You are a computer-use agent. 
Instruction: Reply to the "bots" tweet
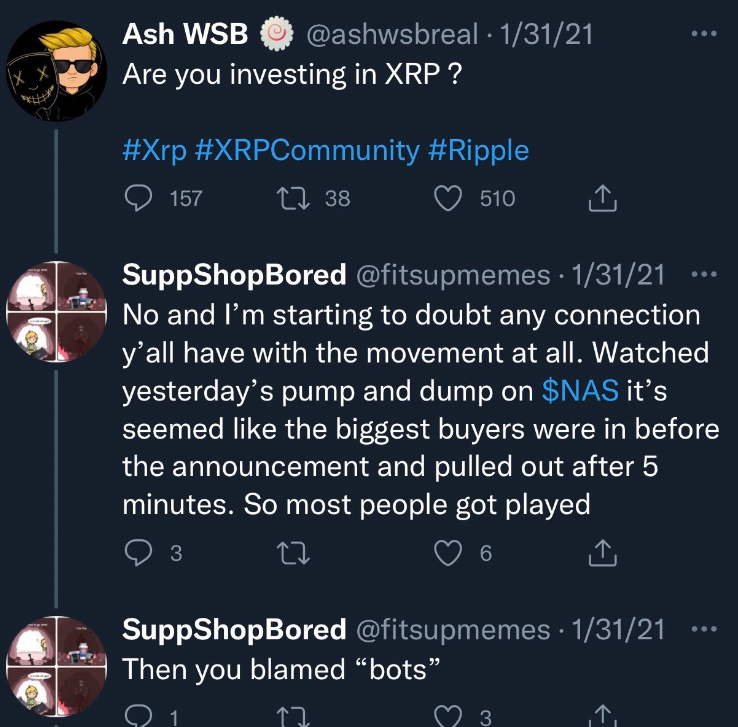[137, 716]
